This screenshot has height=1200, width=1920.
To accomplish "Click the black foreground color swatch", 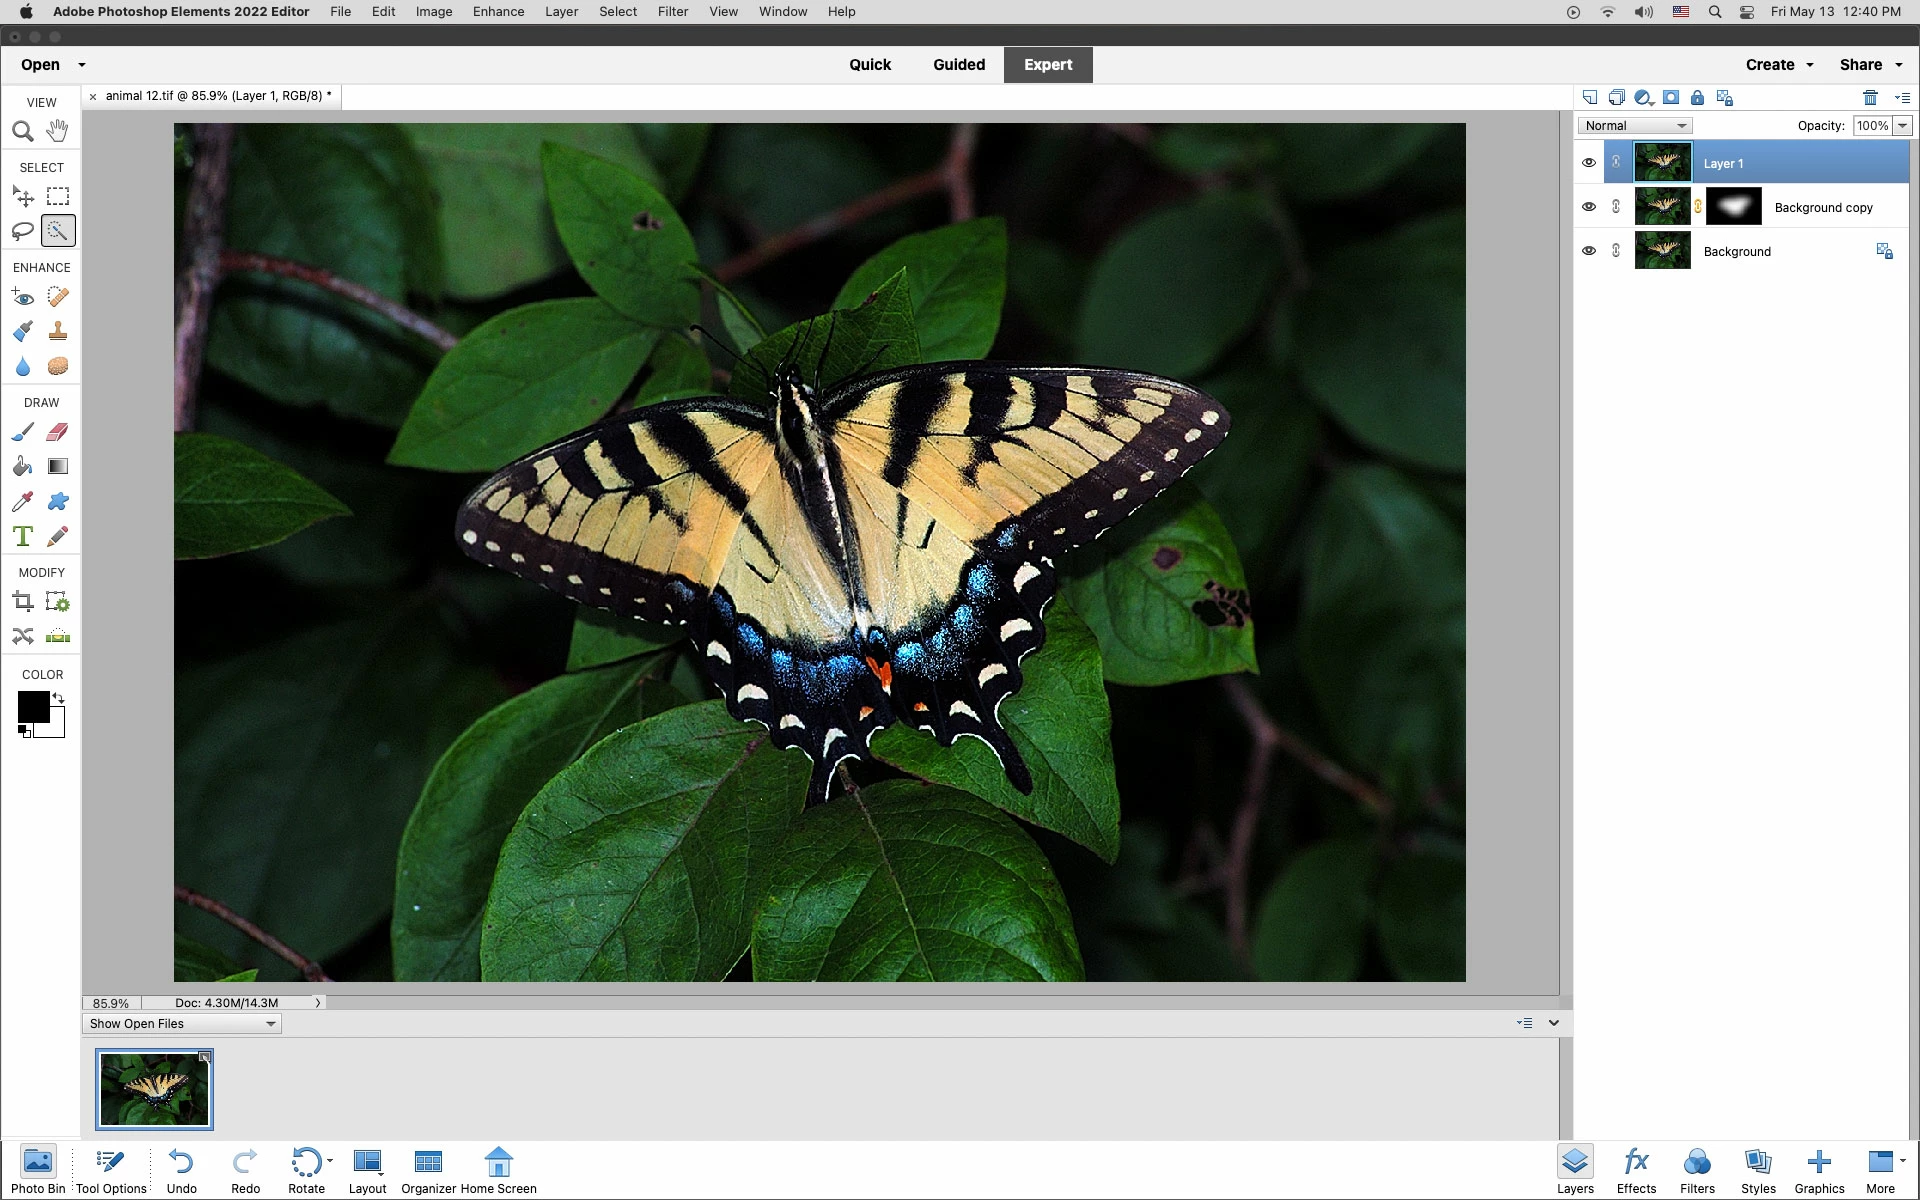I will [x=32, y=707].
